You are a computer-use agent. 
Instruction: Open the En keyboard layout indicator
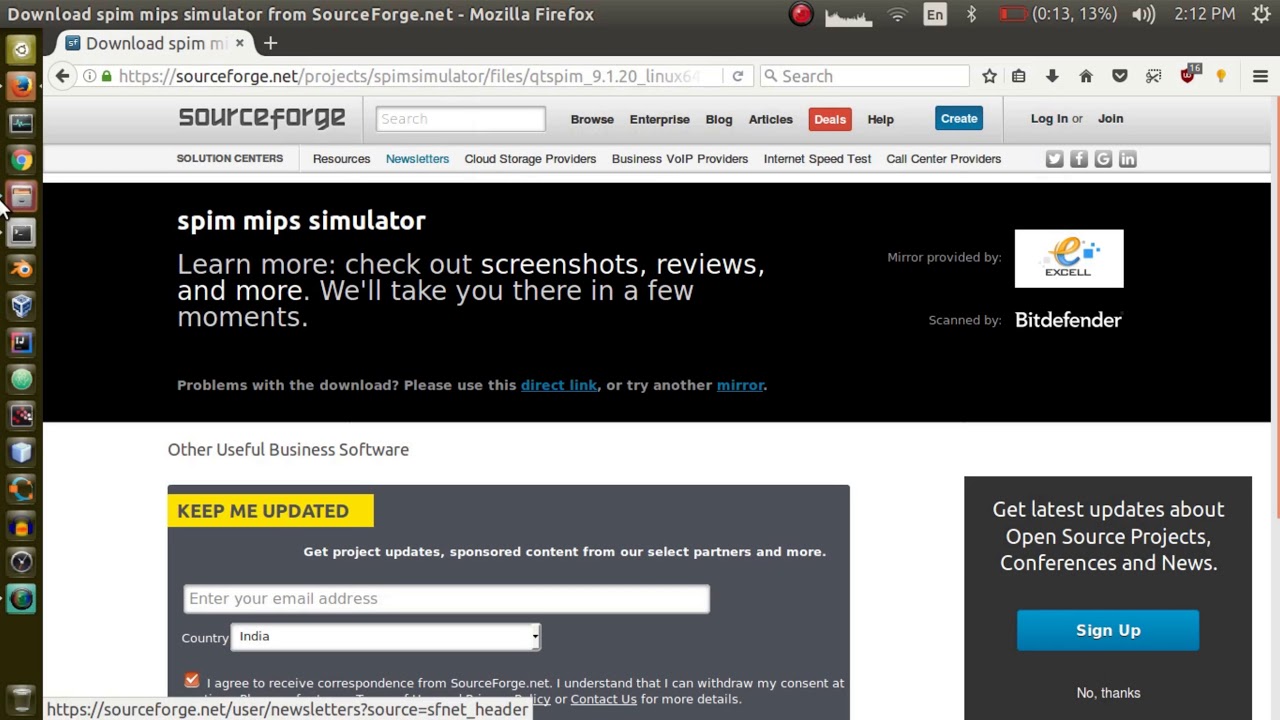[x=935, y=14]
